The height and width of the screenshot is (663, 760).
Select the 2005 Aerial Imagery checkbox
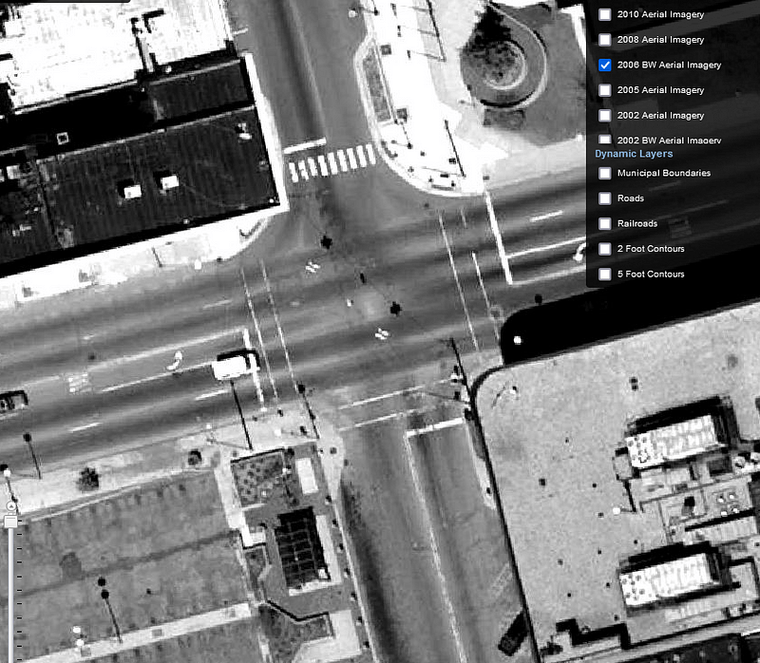coord(605,90)
